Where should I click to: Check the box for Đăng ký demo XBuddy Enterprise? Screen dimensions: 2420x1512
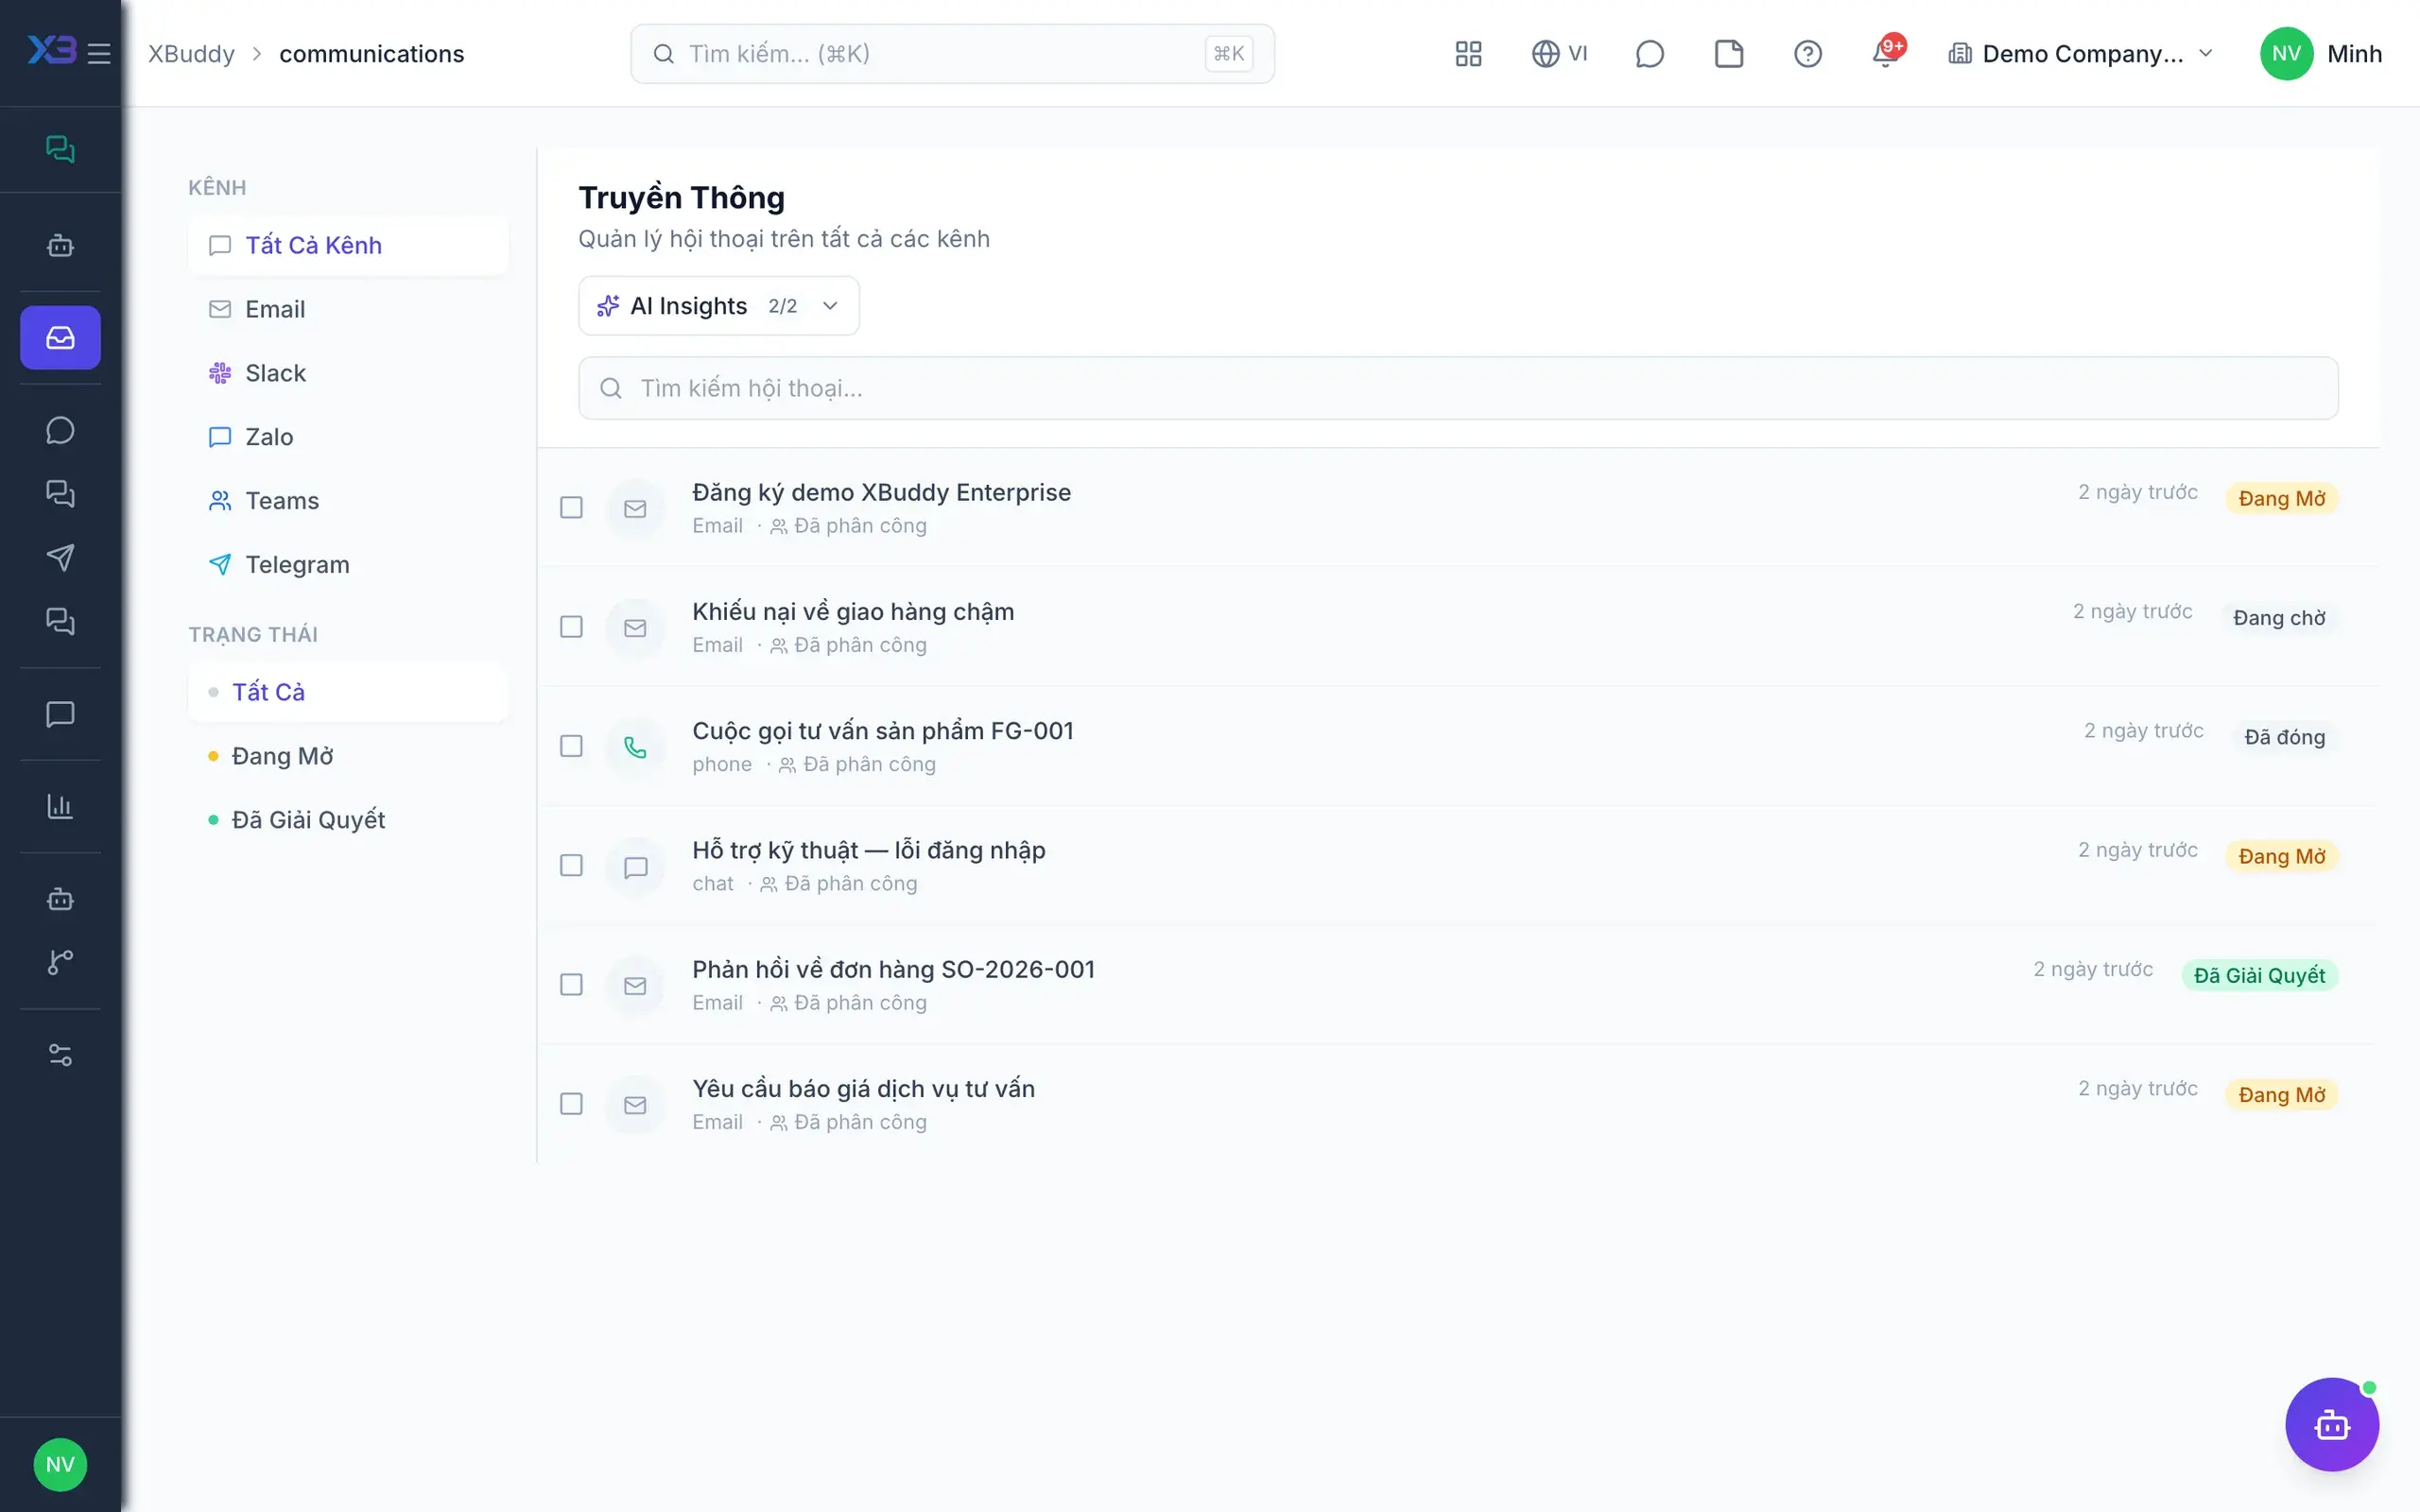click(571, 508)
